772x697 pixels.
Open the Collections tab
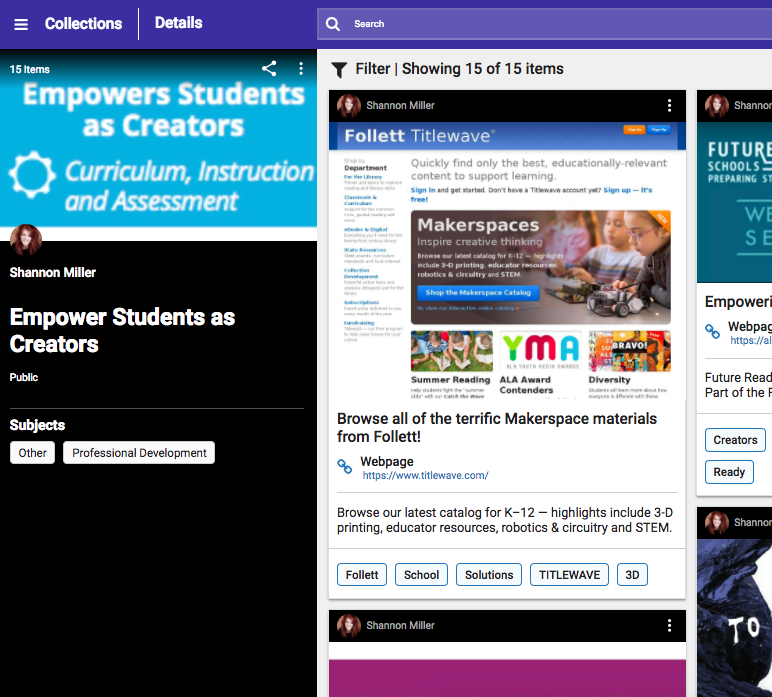pos(83,24)
